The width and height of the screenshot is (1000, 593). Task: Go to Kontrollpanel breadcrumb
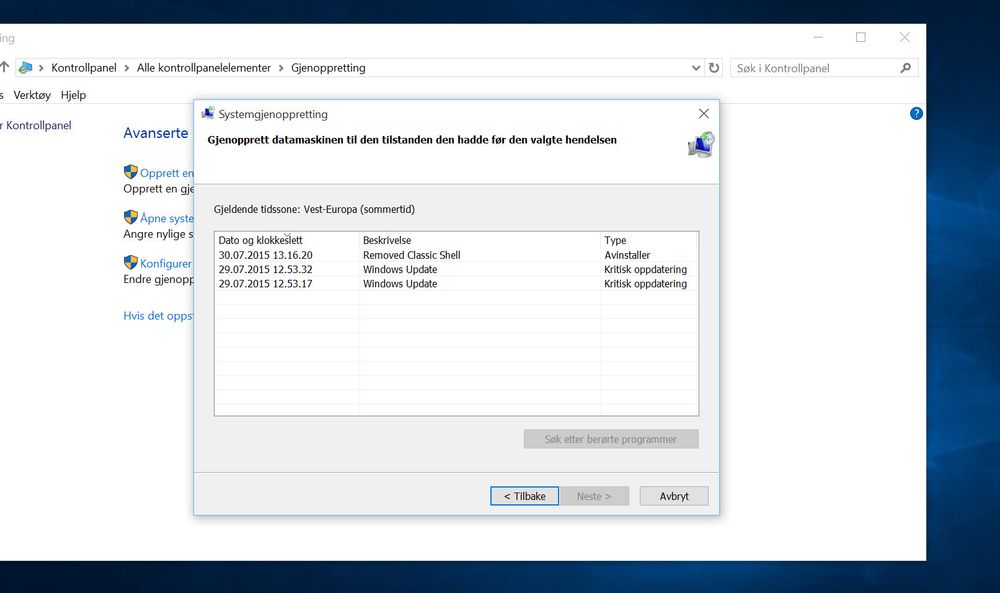84,68
